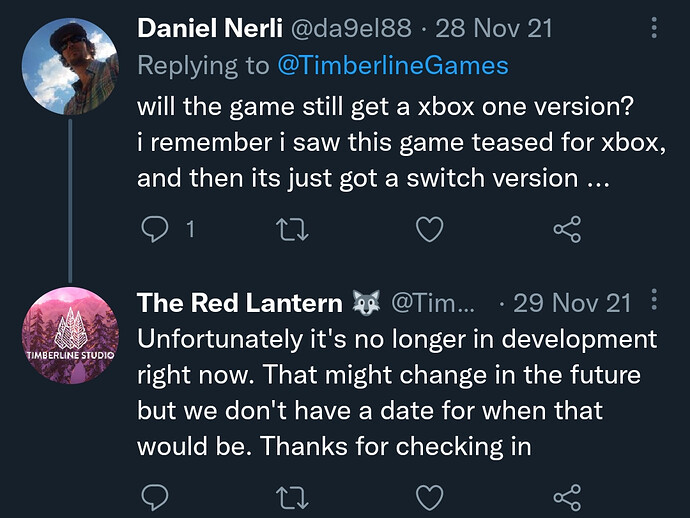Reply to The Red Lantern's tweet
Viewport: 690px width, 518px height.
click(154, 497)
